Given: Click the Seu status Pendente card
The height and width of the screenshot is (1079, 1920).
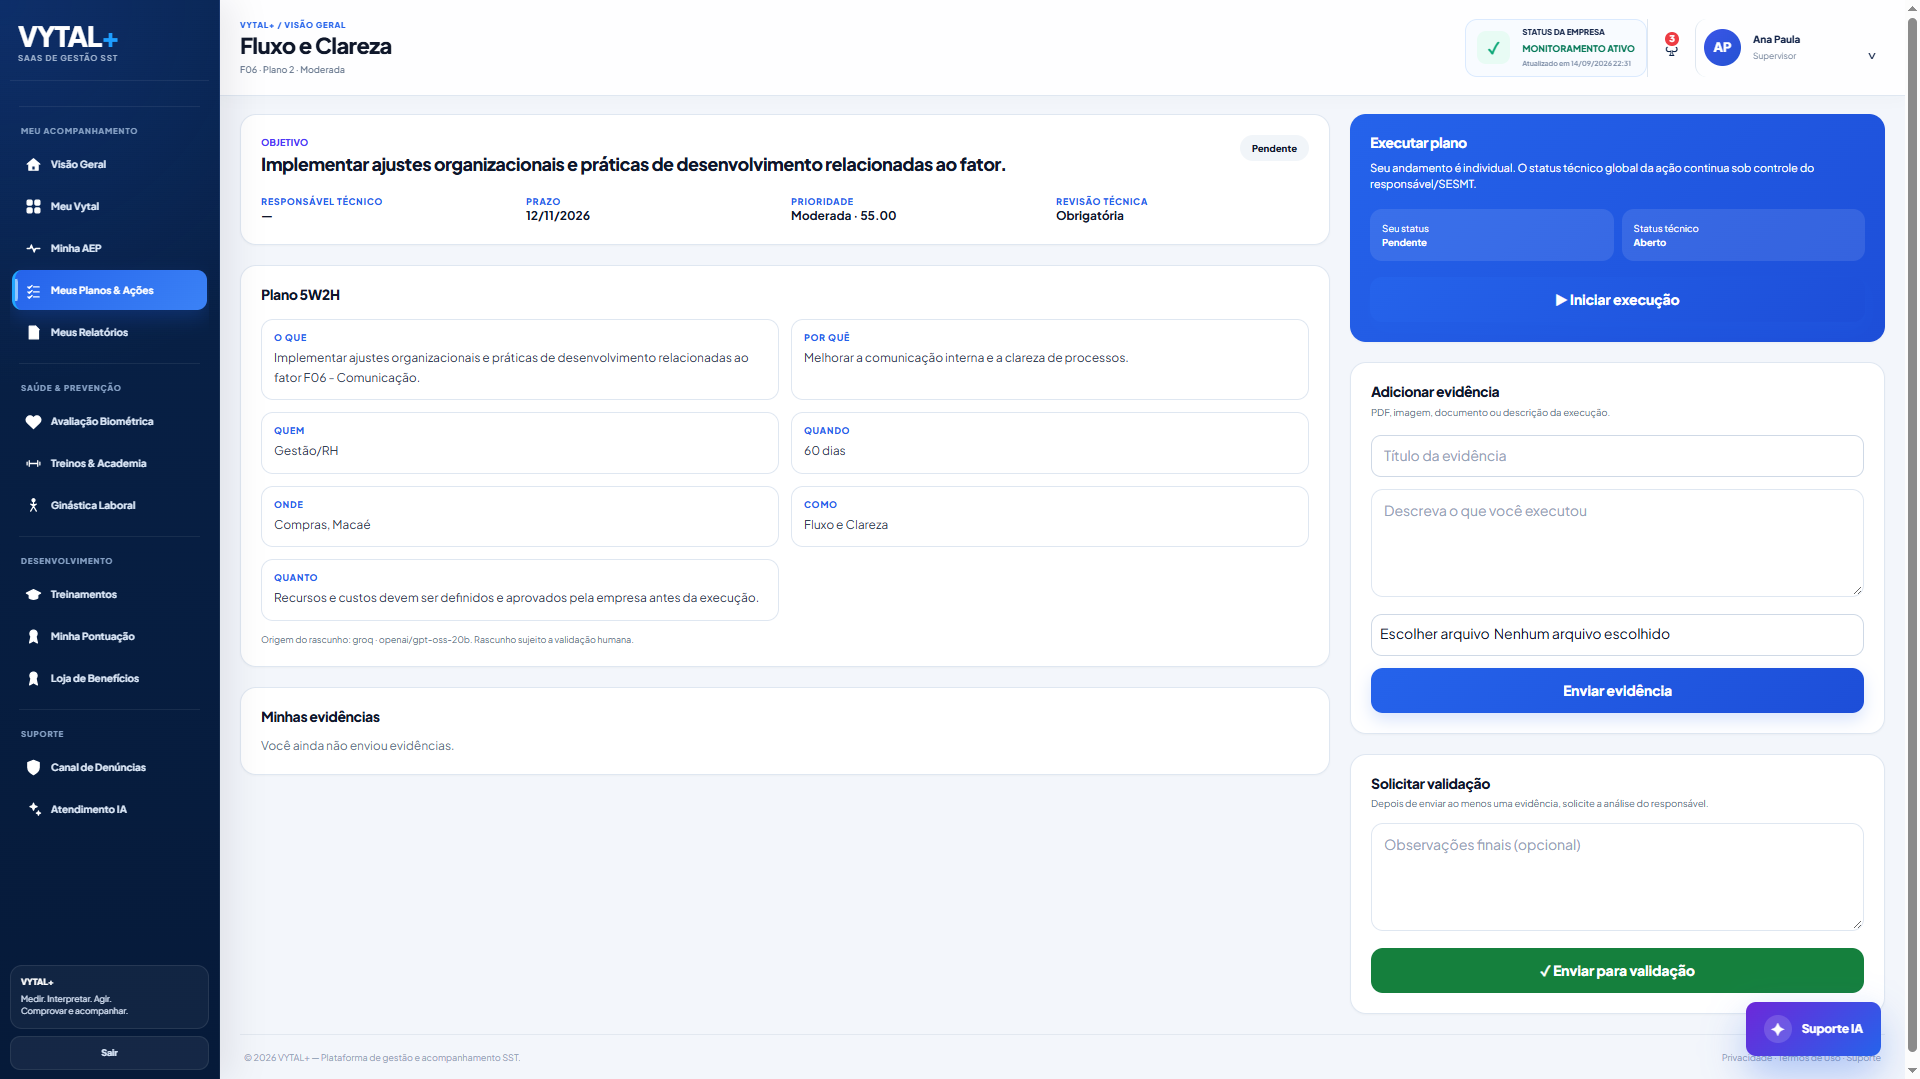Looking at the screenshot, I should click(x=1491, y=235).
